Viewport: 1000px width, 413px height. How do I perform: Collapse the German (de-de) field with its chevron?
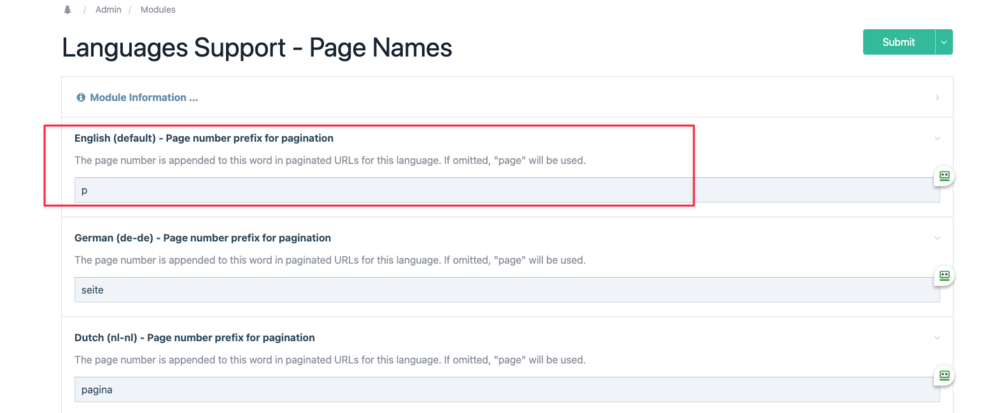coord(937,238)
